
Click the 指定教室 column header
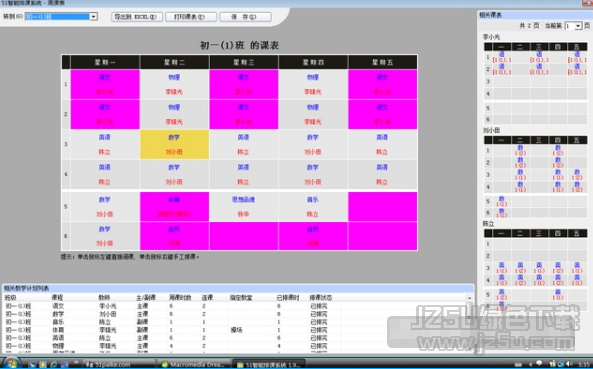click(241, 298)
